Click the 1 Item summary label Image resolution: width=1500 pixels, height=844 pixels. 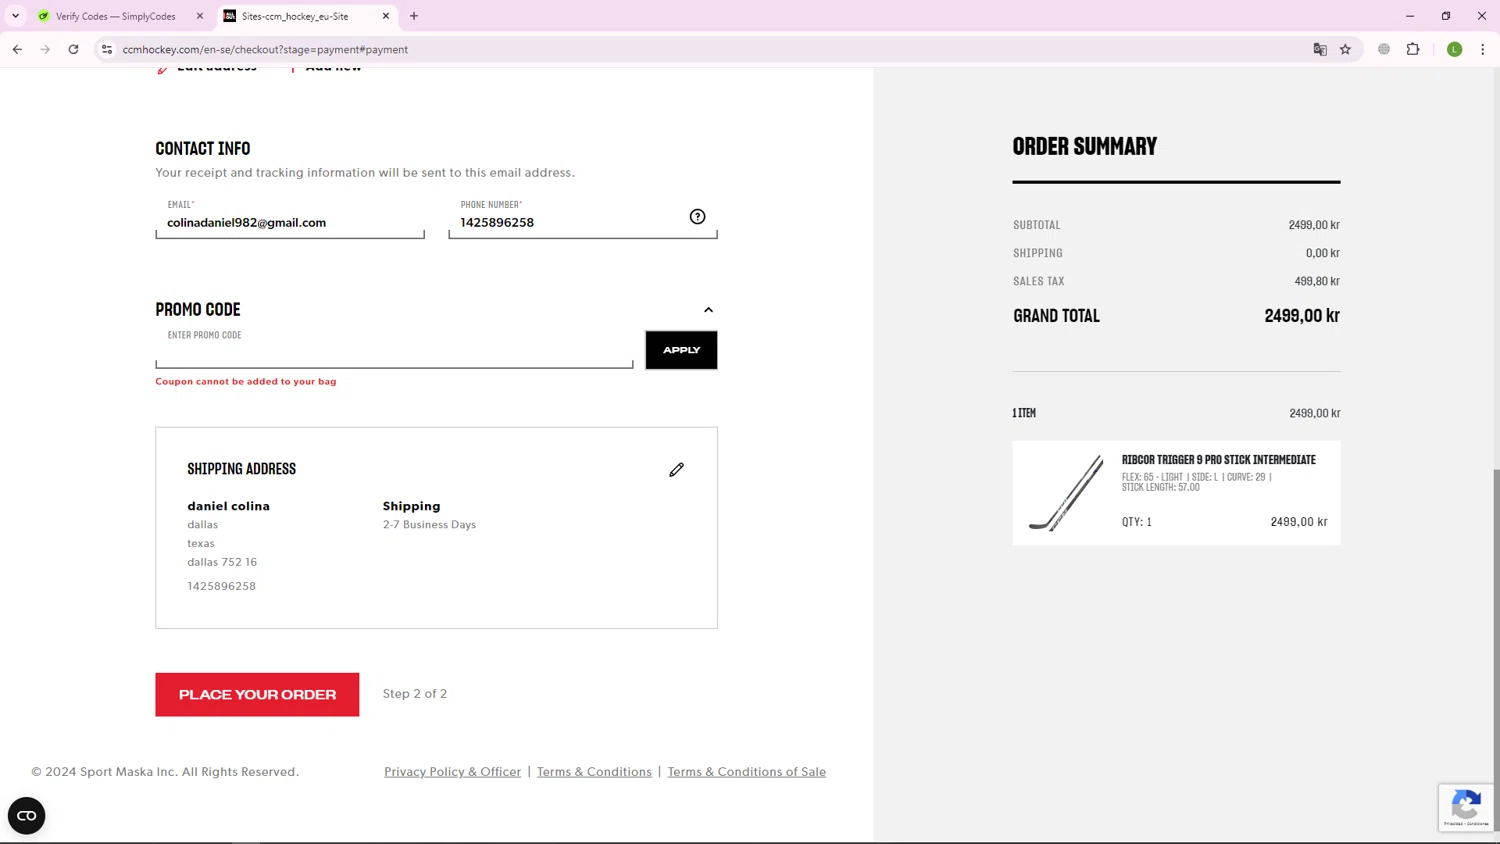(x=1024, y=413)
